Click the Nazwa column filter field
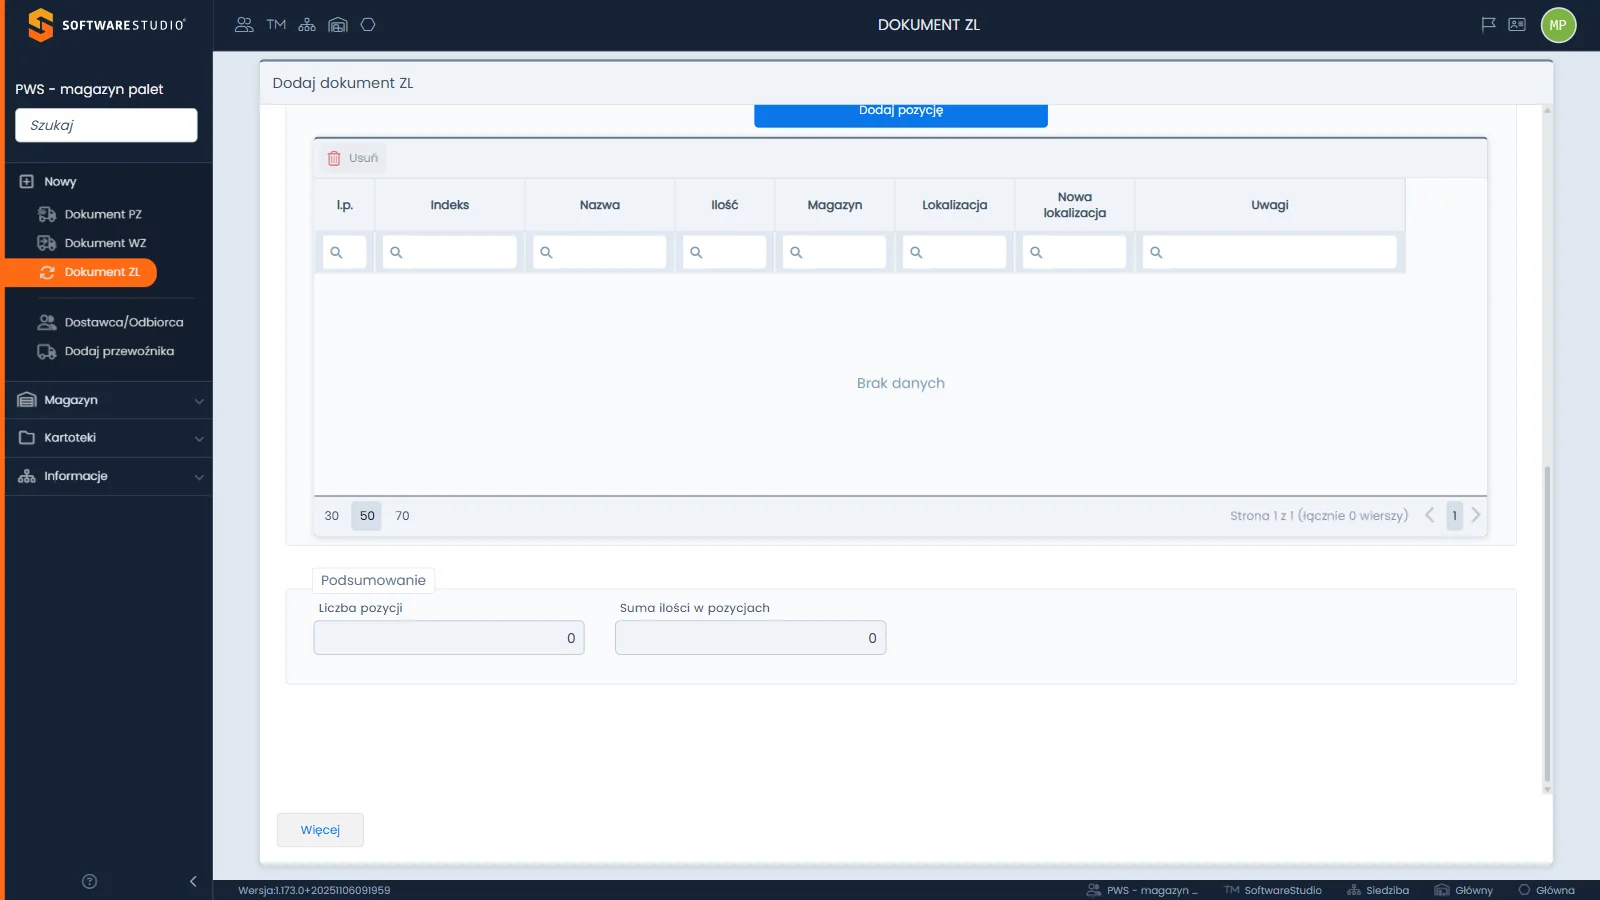The image size is (1600, 900). [x=600, y=252]
